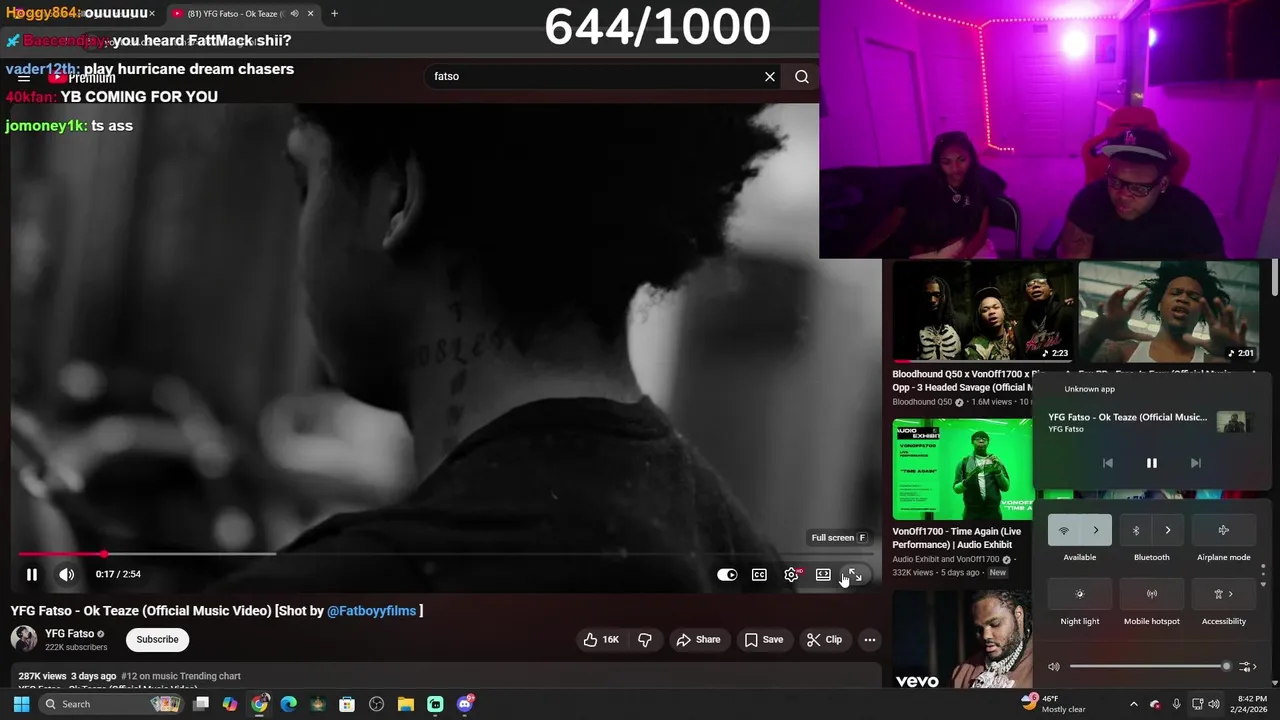Expand Bluetooth devices arrow

point(1168,530)
